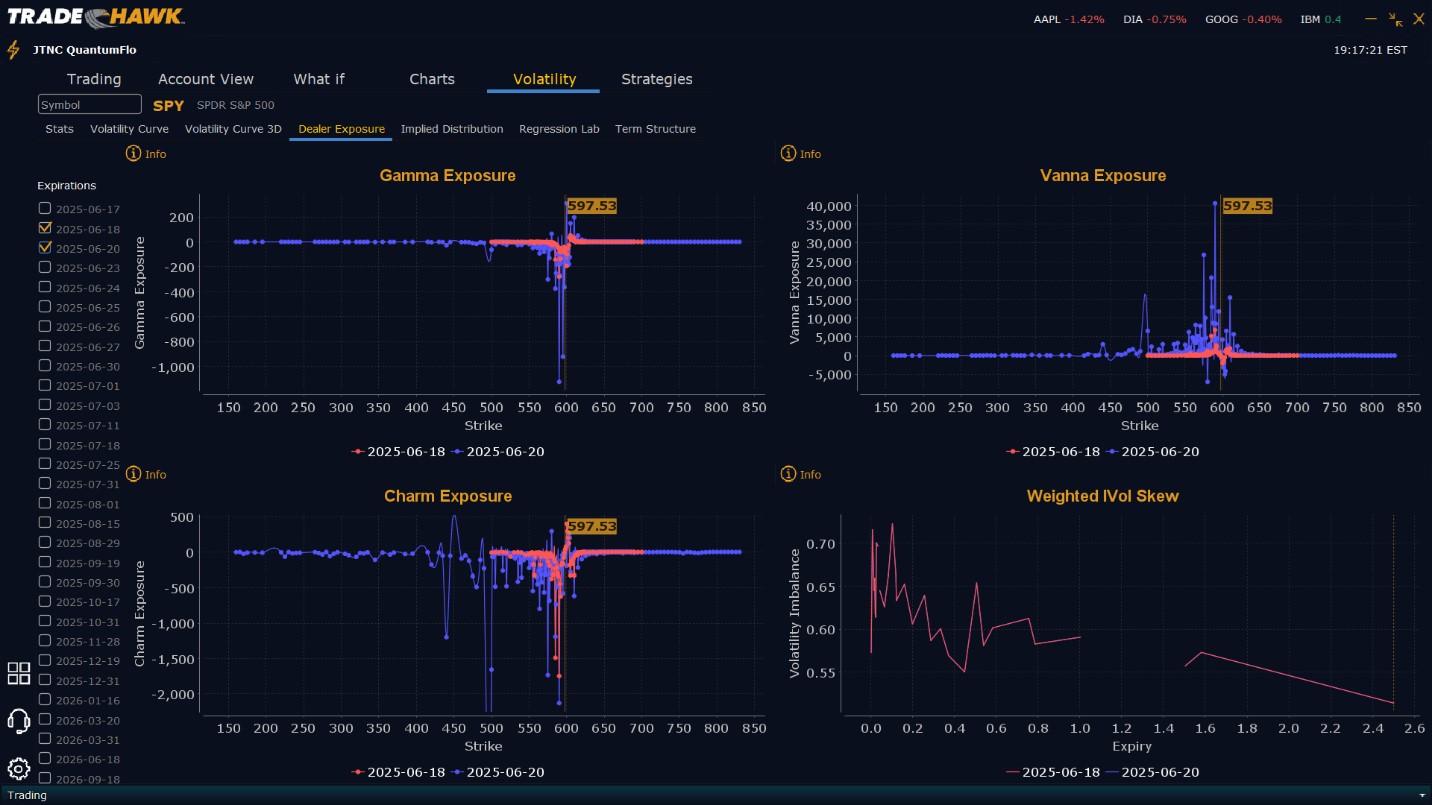Open the headset support icon

click(x=19, y=721)
